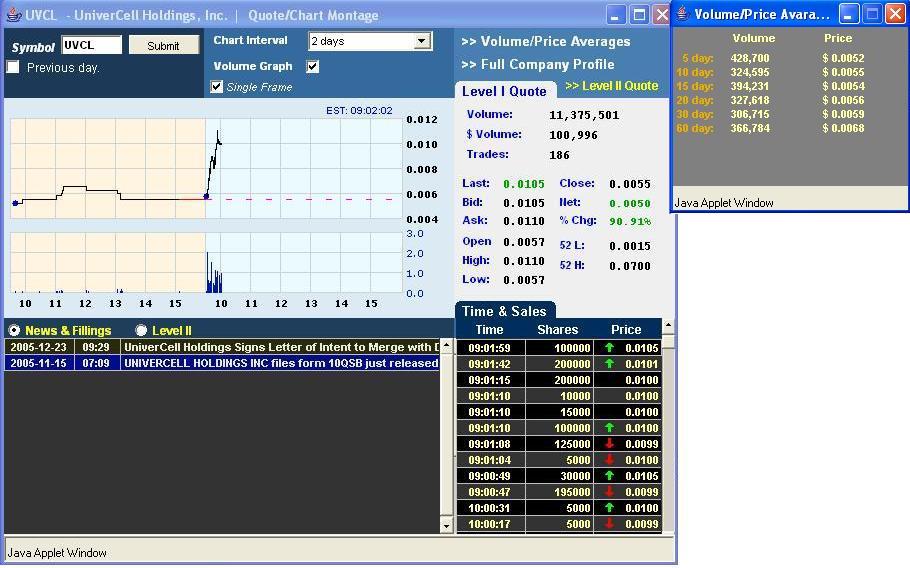Click the 200000 shares at 09:01:15 row

tap(559, 380)
